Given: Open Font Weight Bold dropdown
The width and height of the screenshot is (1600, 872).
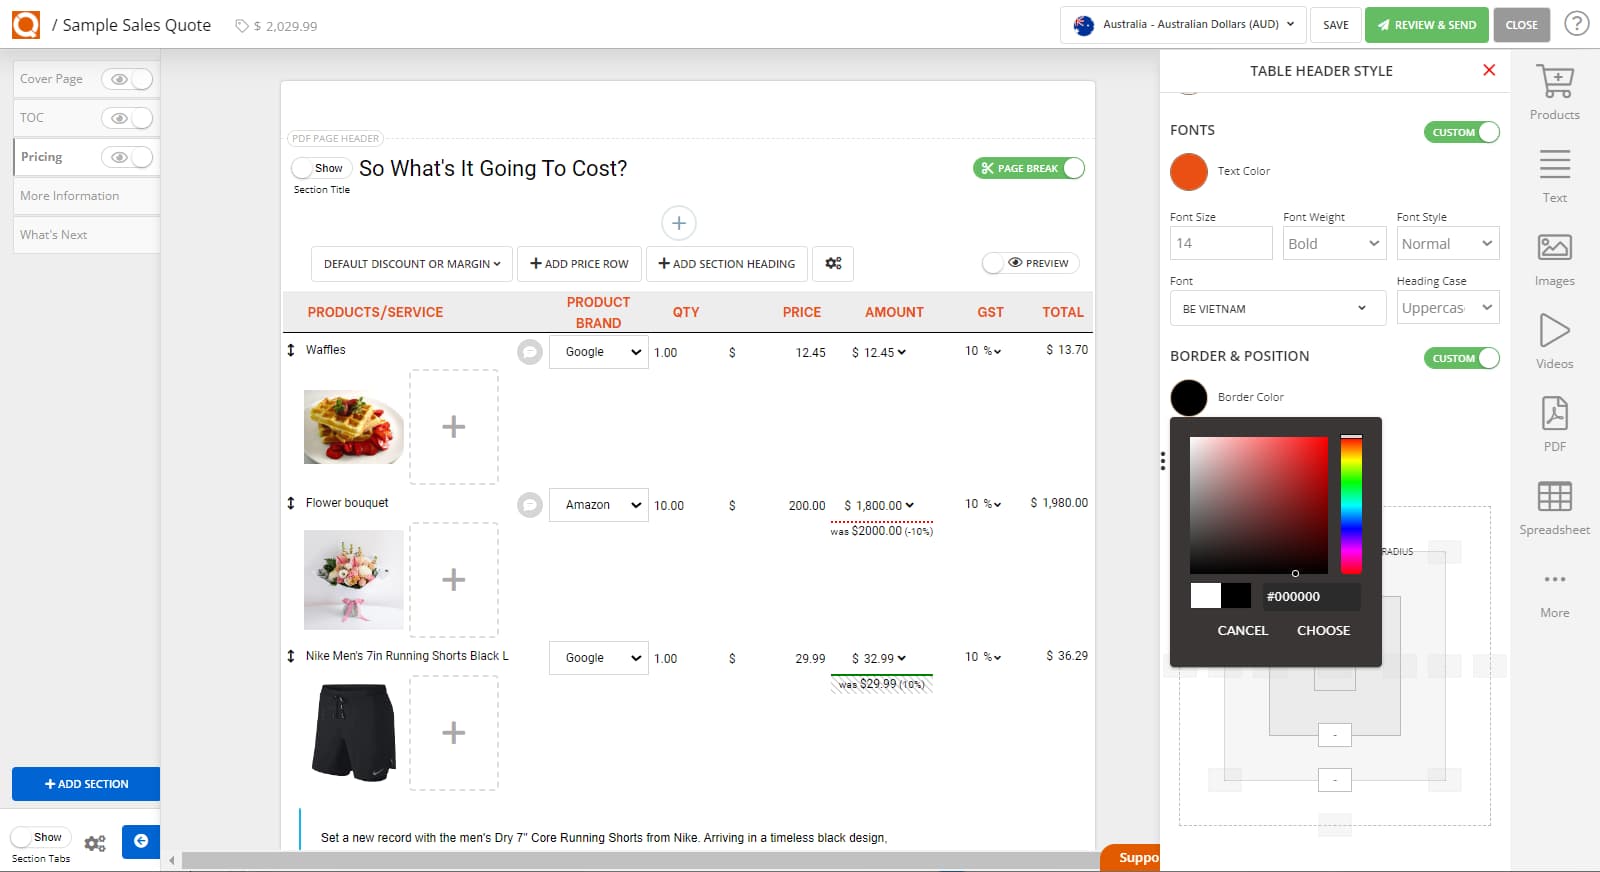Looking at the screenshot, I should [1334, 243].
